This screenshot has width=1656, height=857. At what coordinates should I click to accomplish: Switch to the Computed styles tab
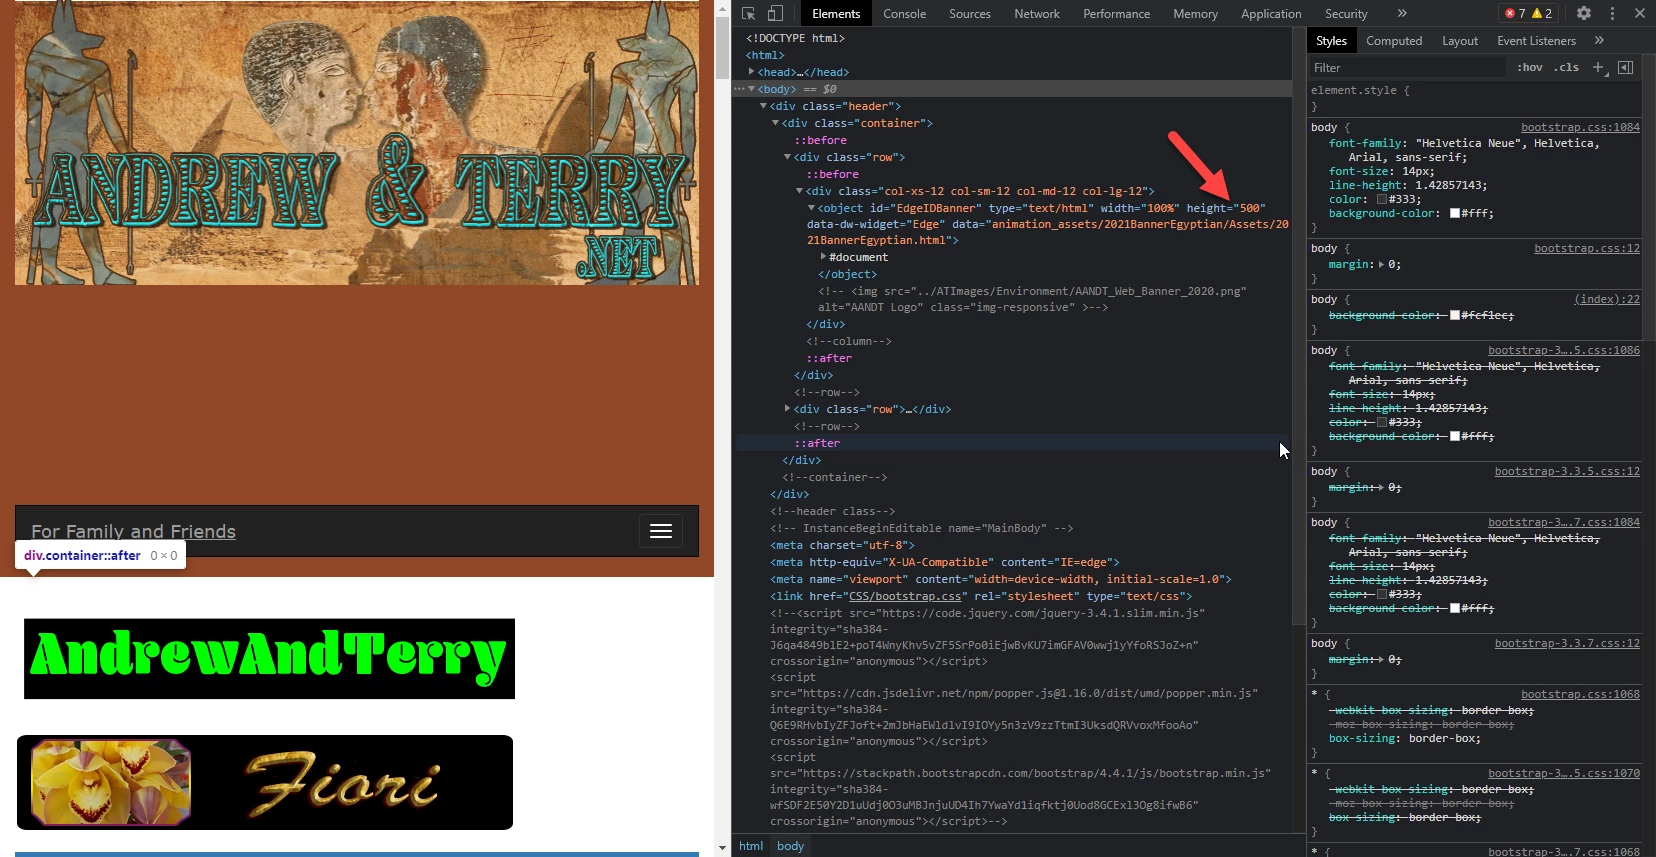tap(1394, 40)
